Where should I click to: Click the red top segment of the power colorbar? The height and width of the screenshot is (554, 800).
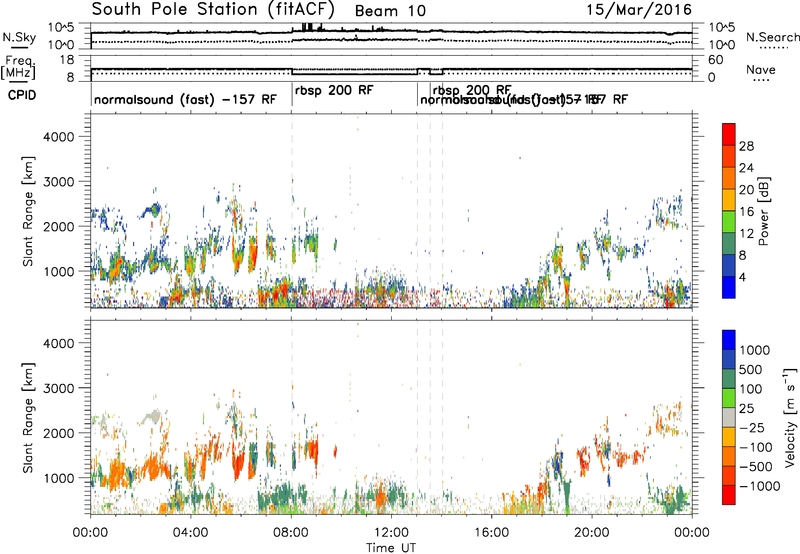[729, 134]
